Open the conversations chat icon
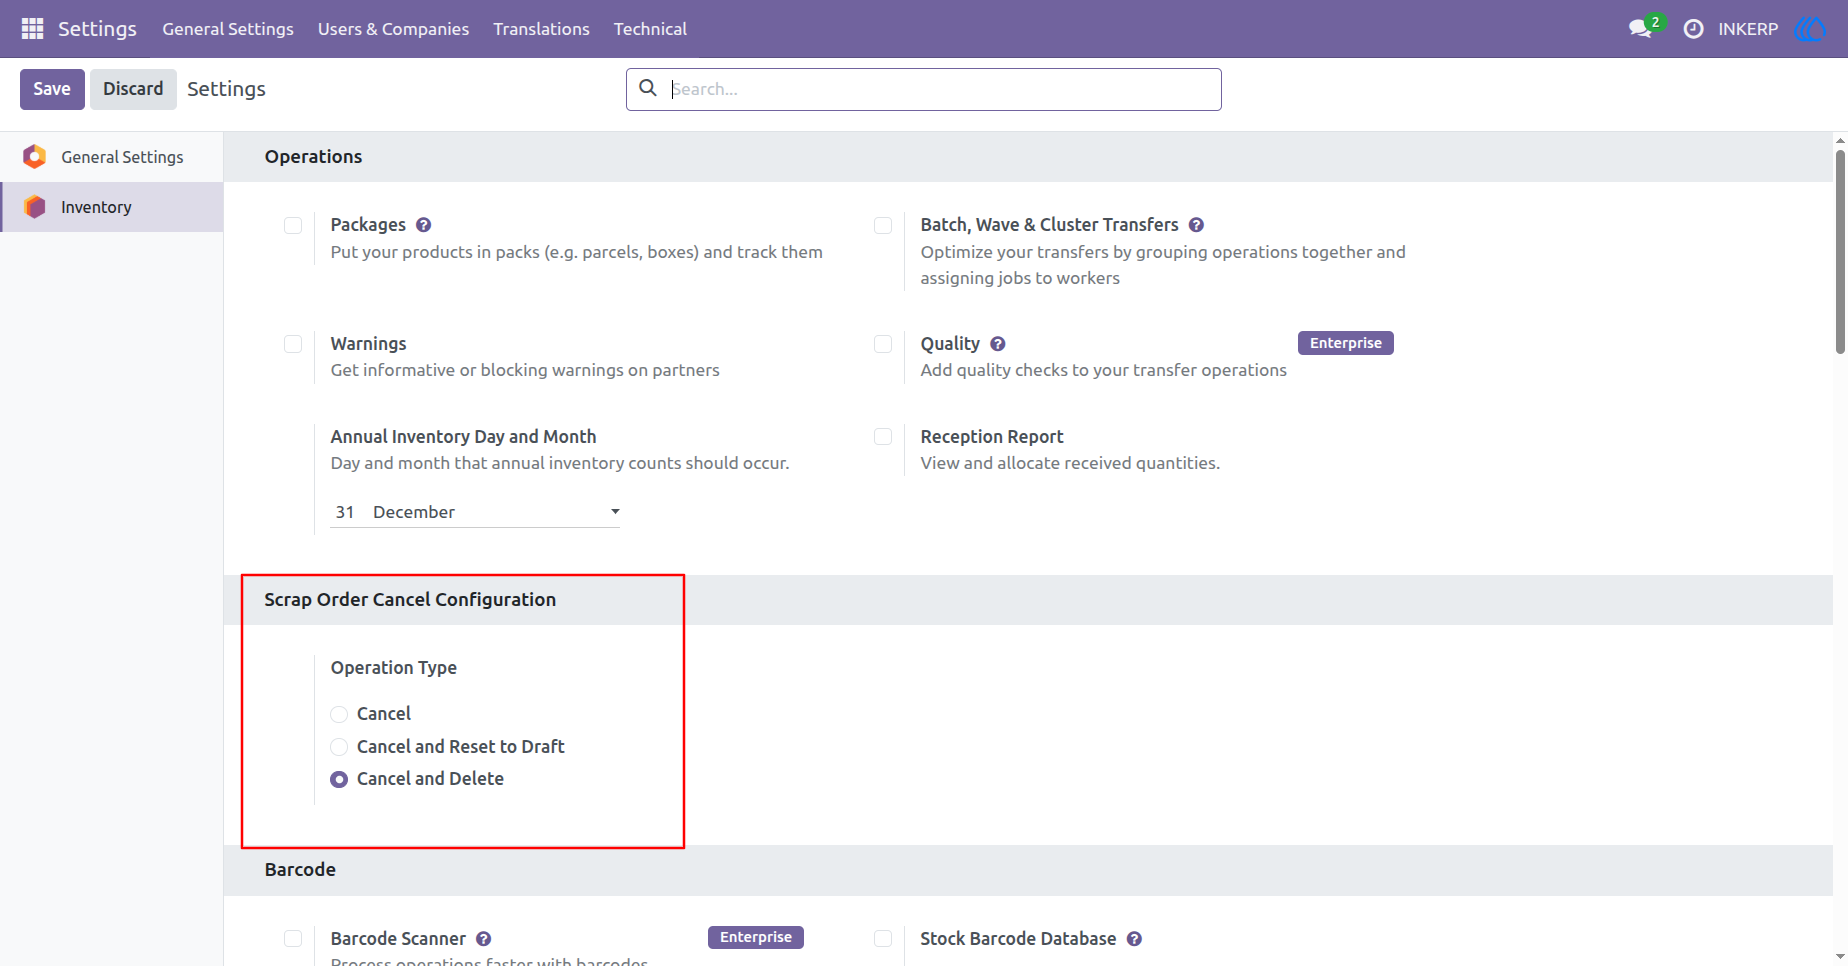Image resolution: width=1848 pixels, height=966 pixels. 1640,29
